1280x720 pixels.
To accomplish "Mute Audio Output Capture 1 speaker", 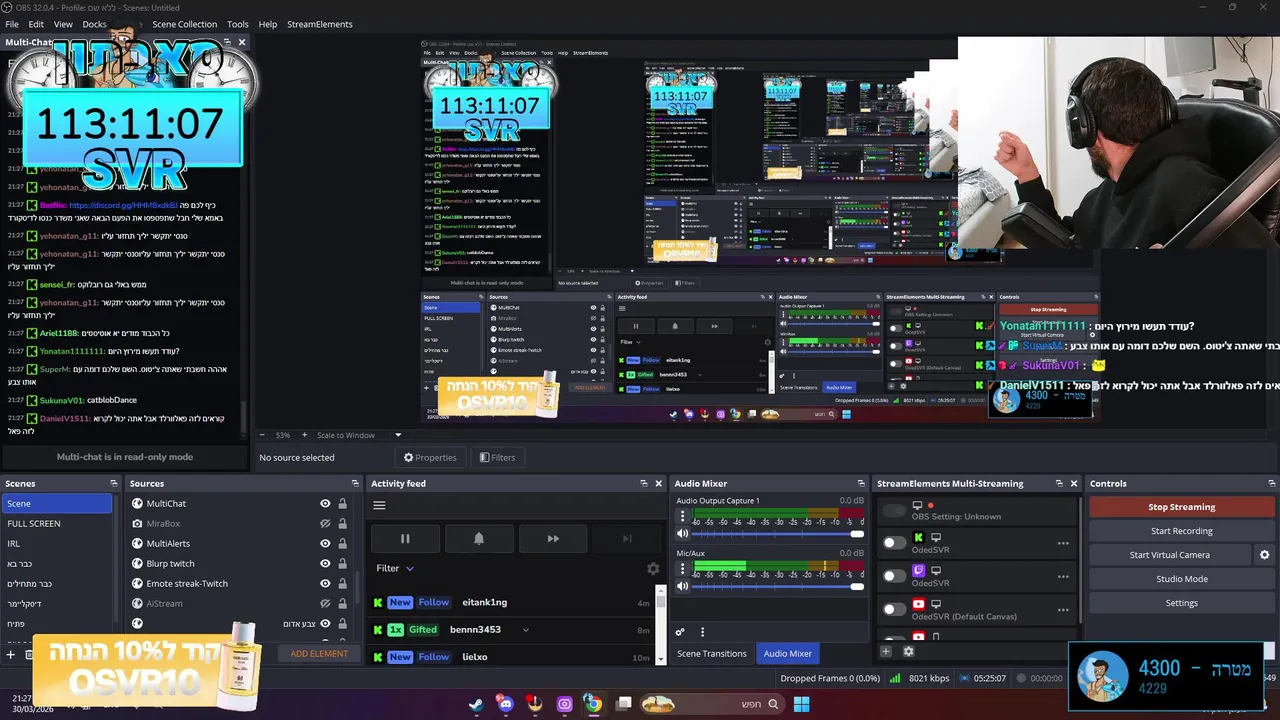I will coord(683,534).
